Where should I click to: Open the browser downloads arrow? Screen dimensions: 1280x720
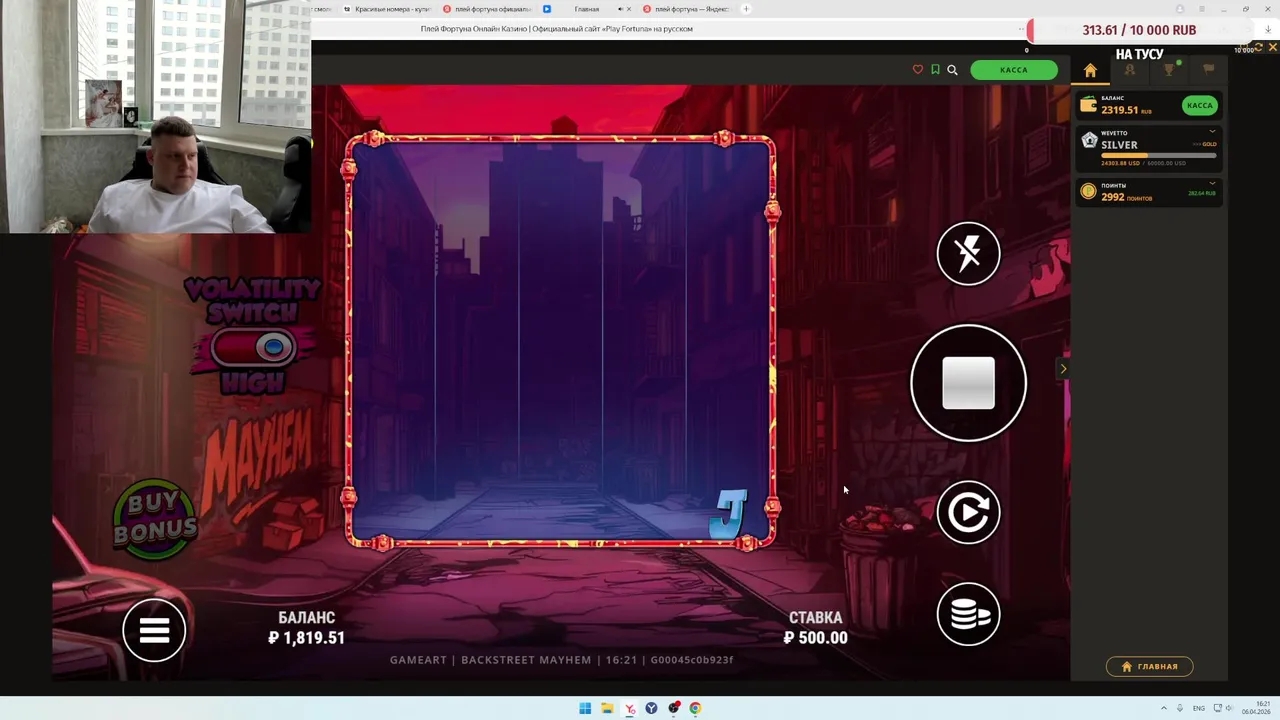click(x=1268, y=29)
